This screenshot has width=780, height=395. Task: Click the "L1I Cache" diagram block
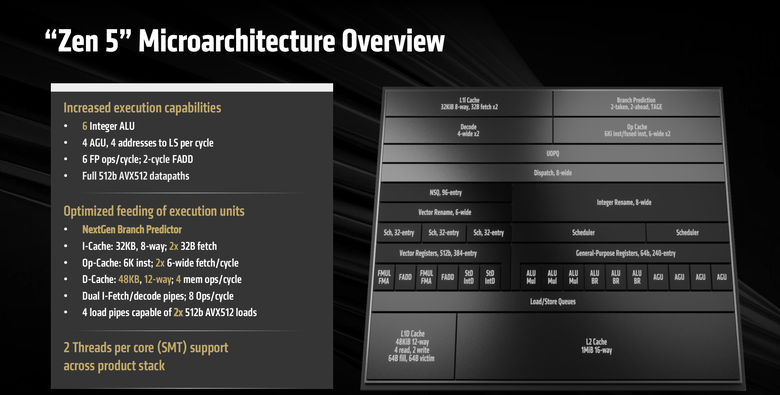pos(469,103)
